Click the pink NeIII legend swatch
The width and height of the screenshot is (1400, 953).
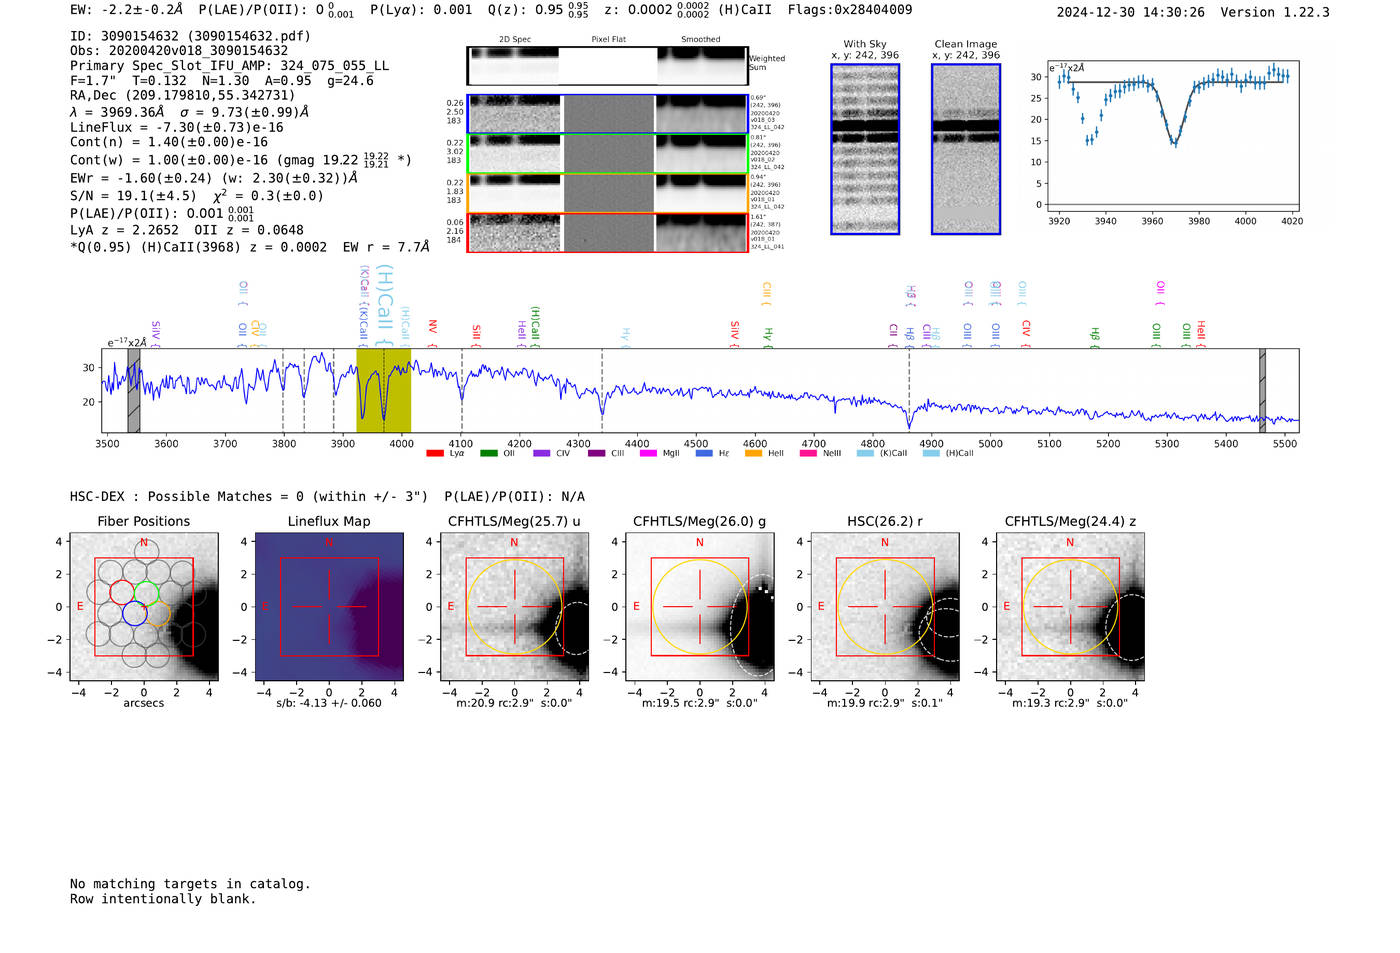[x=808, y=453]
